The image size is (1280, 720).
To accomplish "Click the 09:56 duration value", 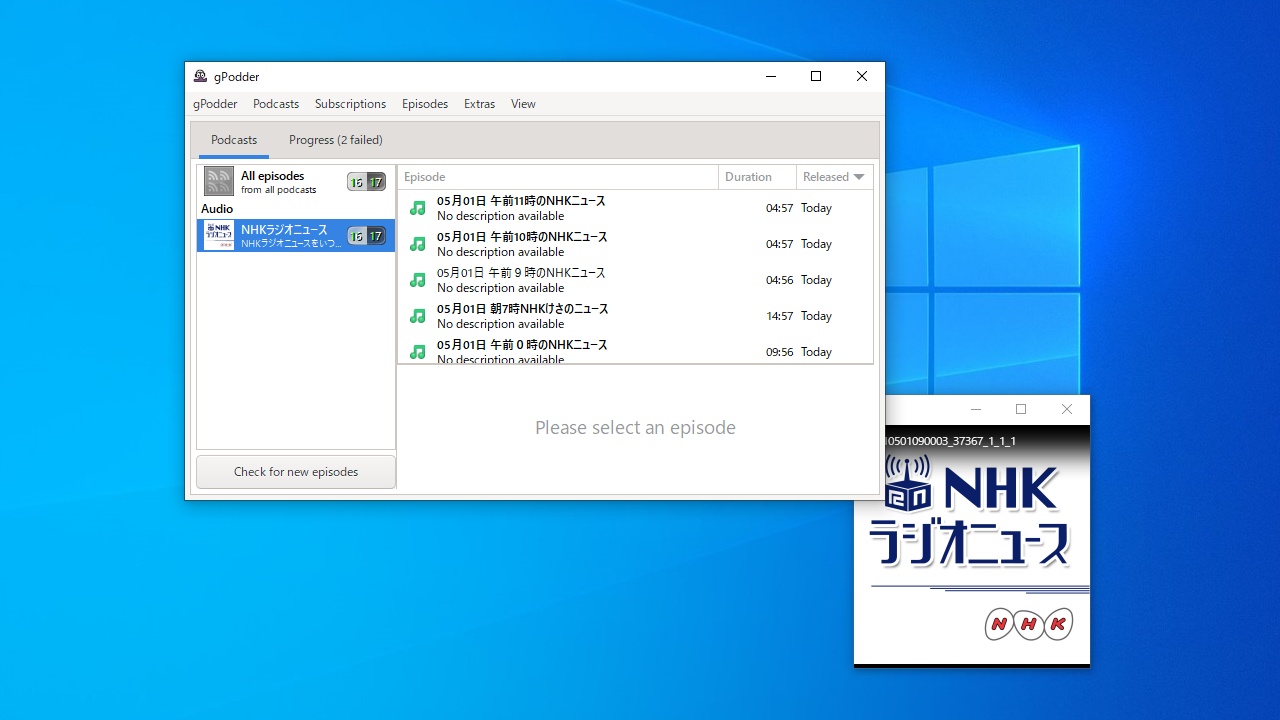I will (x=779, y=352).
